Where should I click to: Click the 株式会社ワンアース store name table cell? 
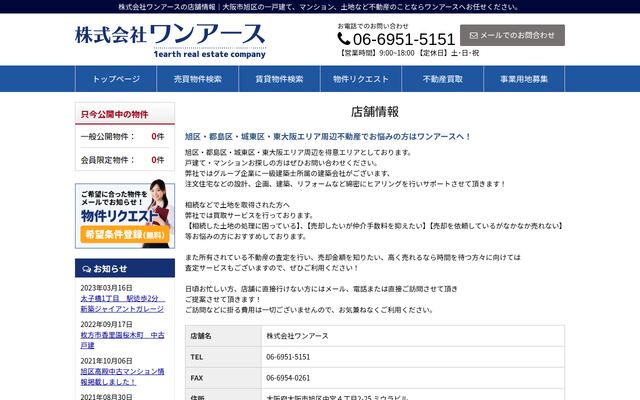coord(413,336)
